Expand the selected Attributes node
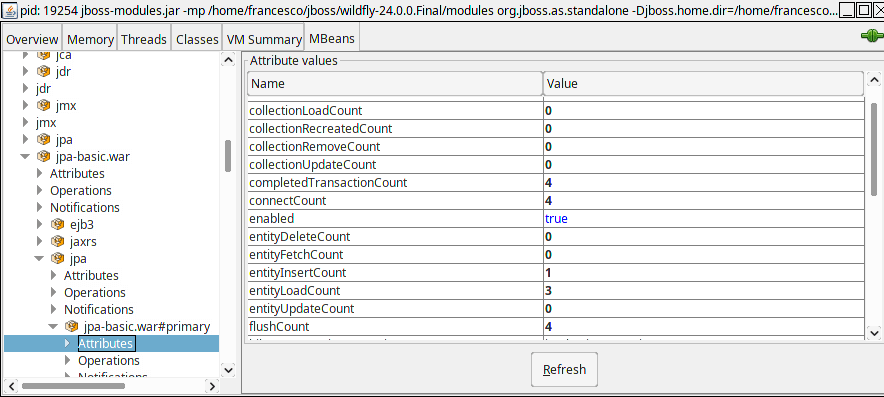This screenshot has height=397, width=884. click(67, 343)
